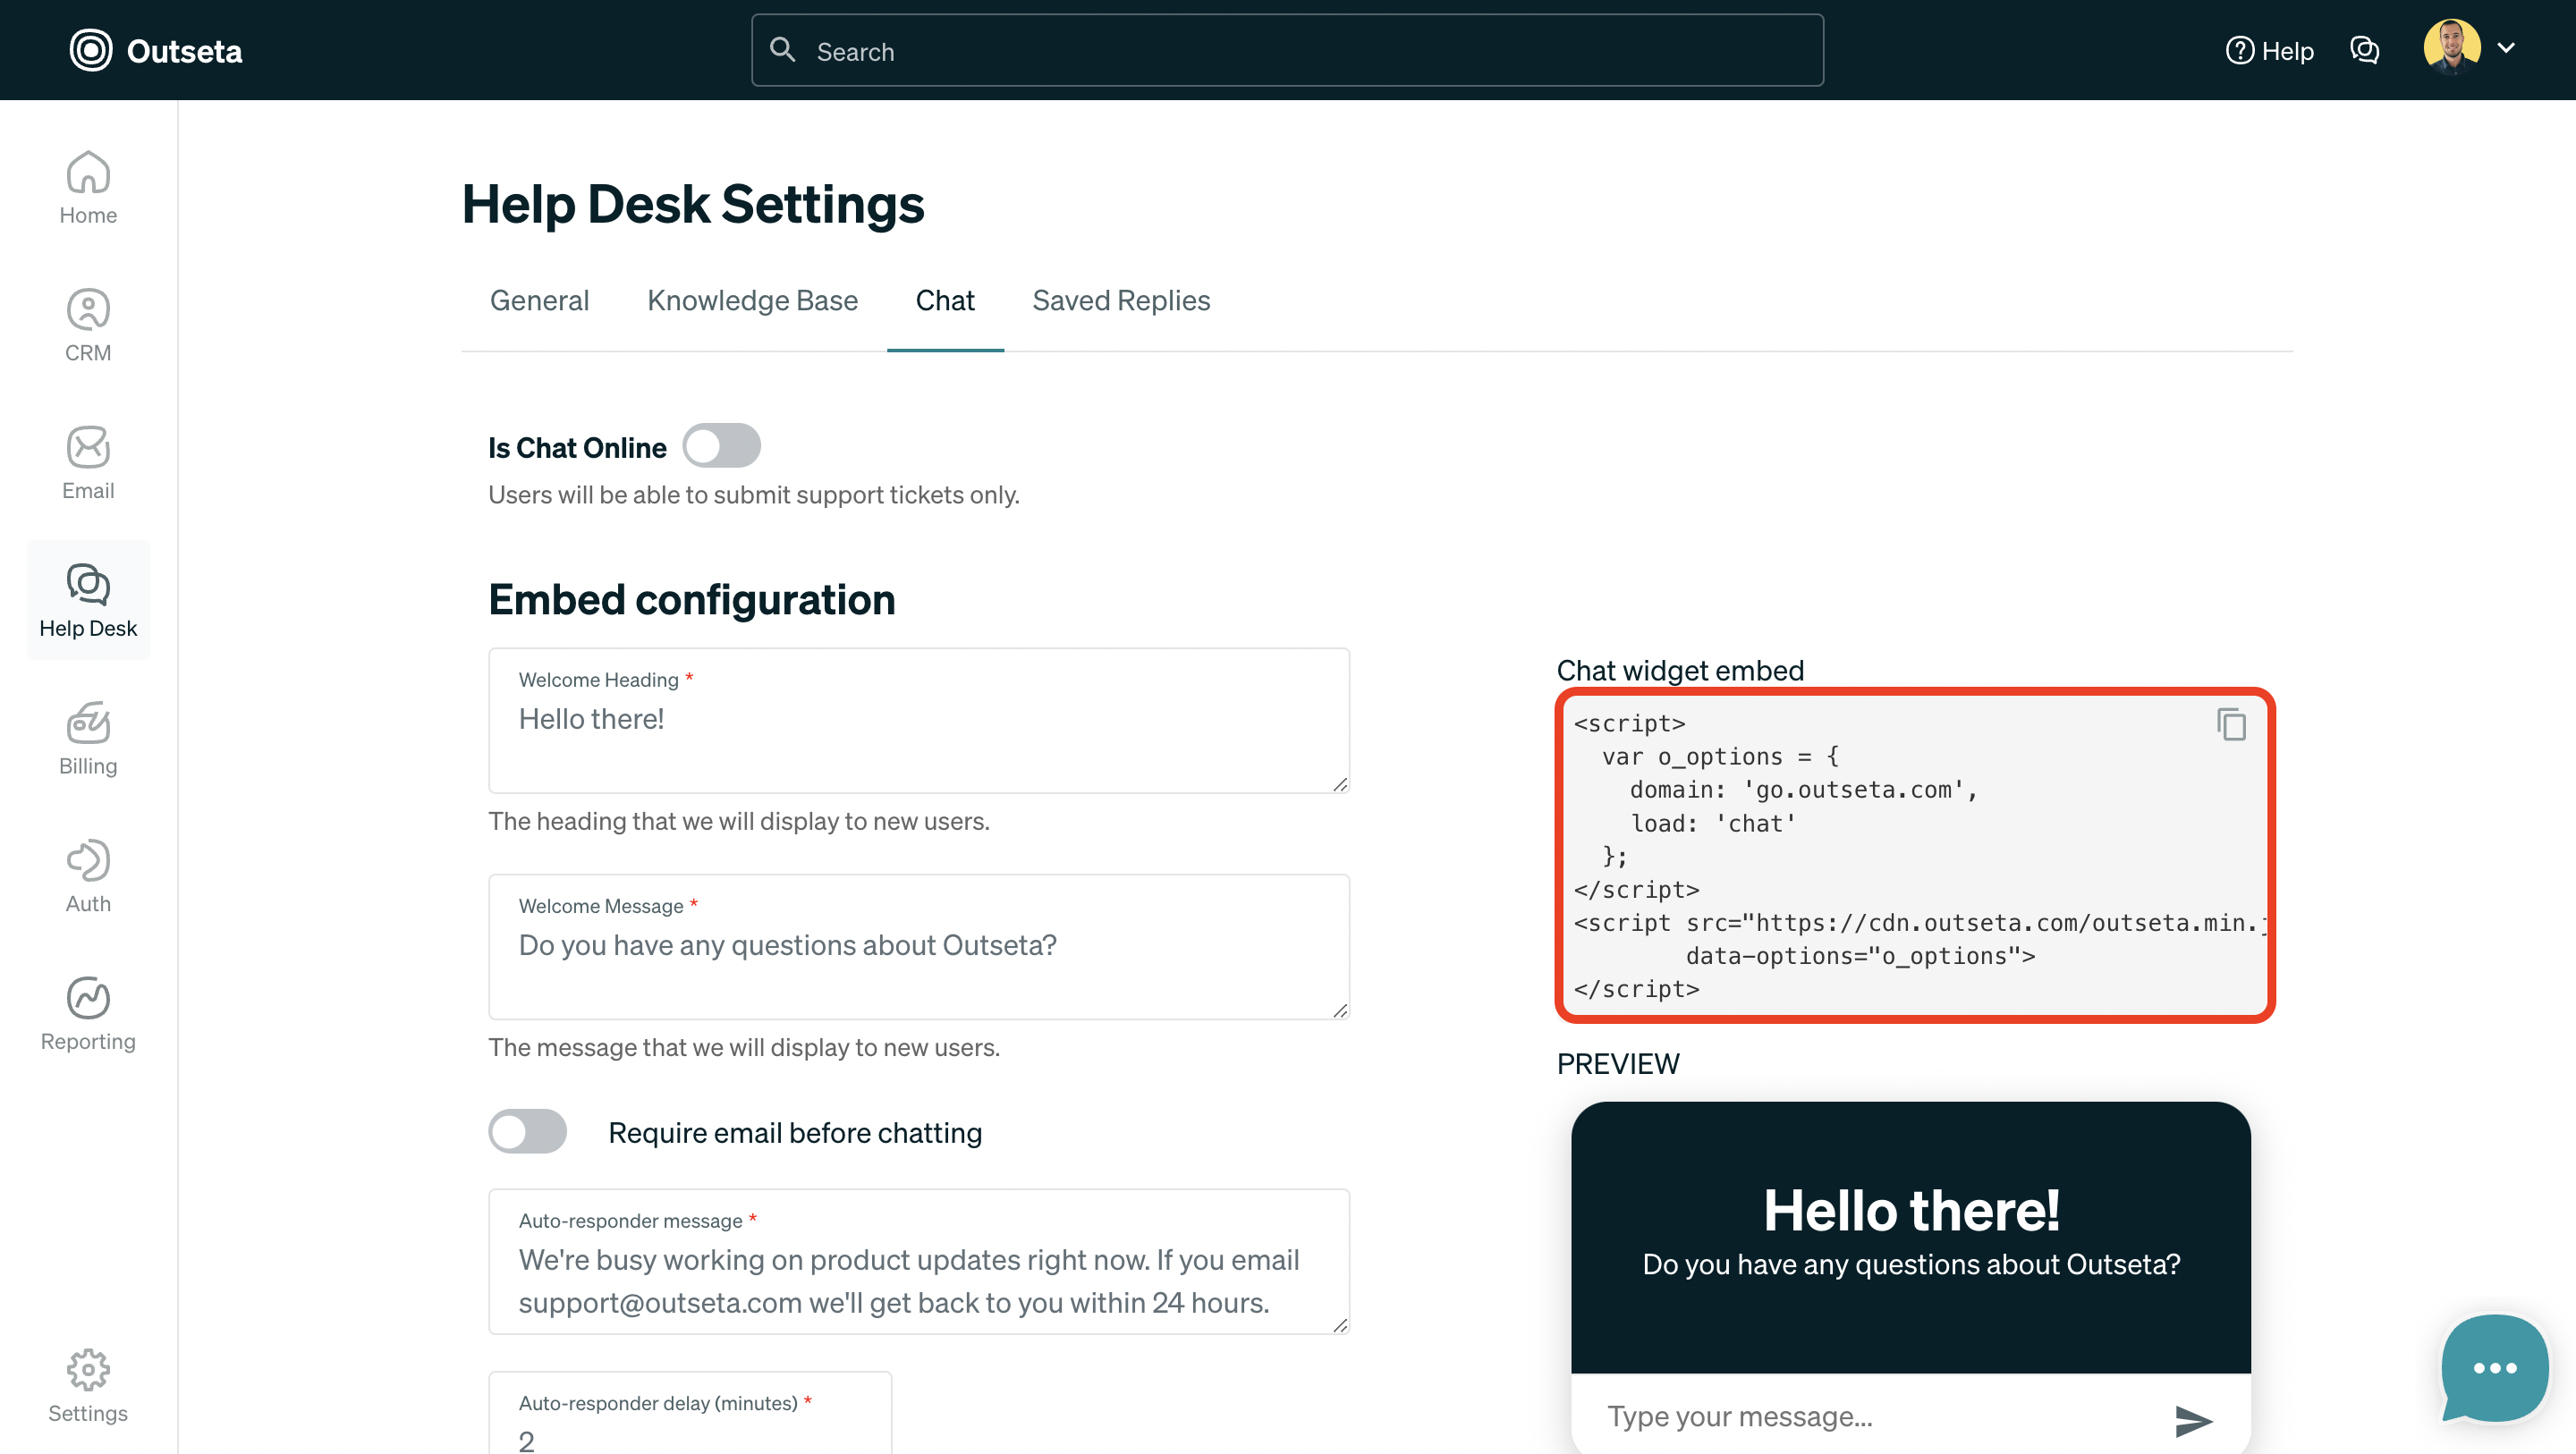Open the Saved Replies tab
The image size is (2576, 1454).
pos(1121,300)
